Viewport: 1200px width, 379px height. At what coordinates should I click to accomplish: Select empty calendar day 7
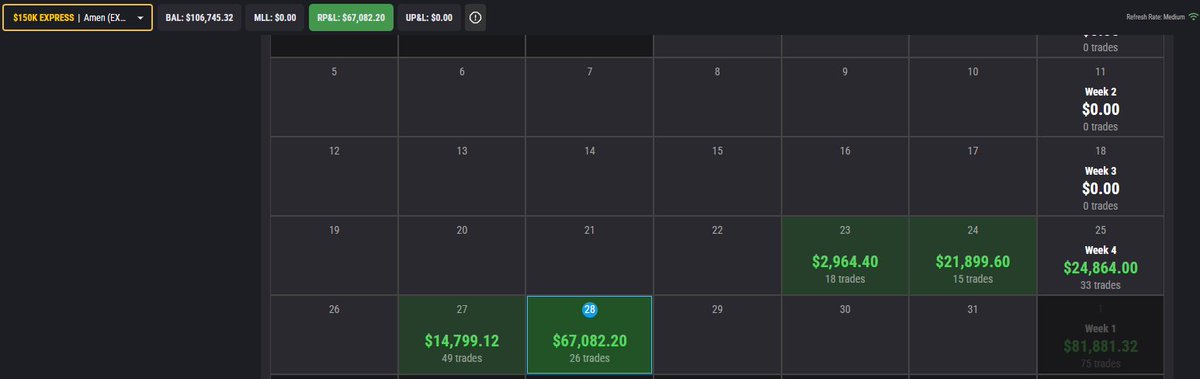tap(589, 98)
